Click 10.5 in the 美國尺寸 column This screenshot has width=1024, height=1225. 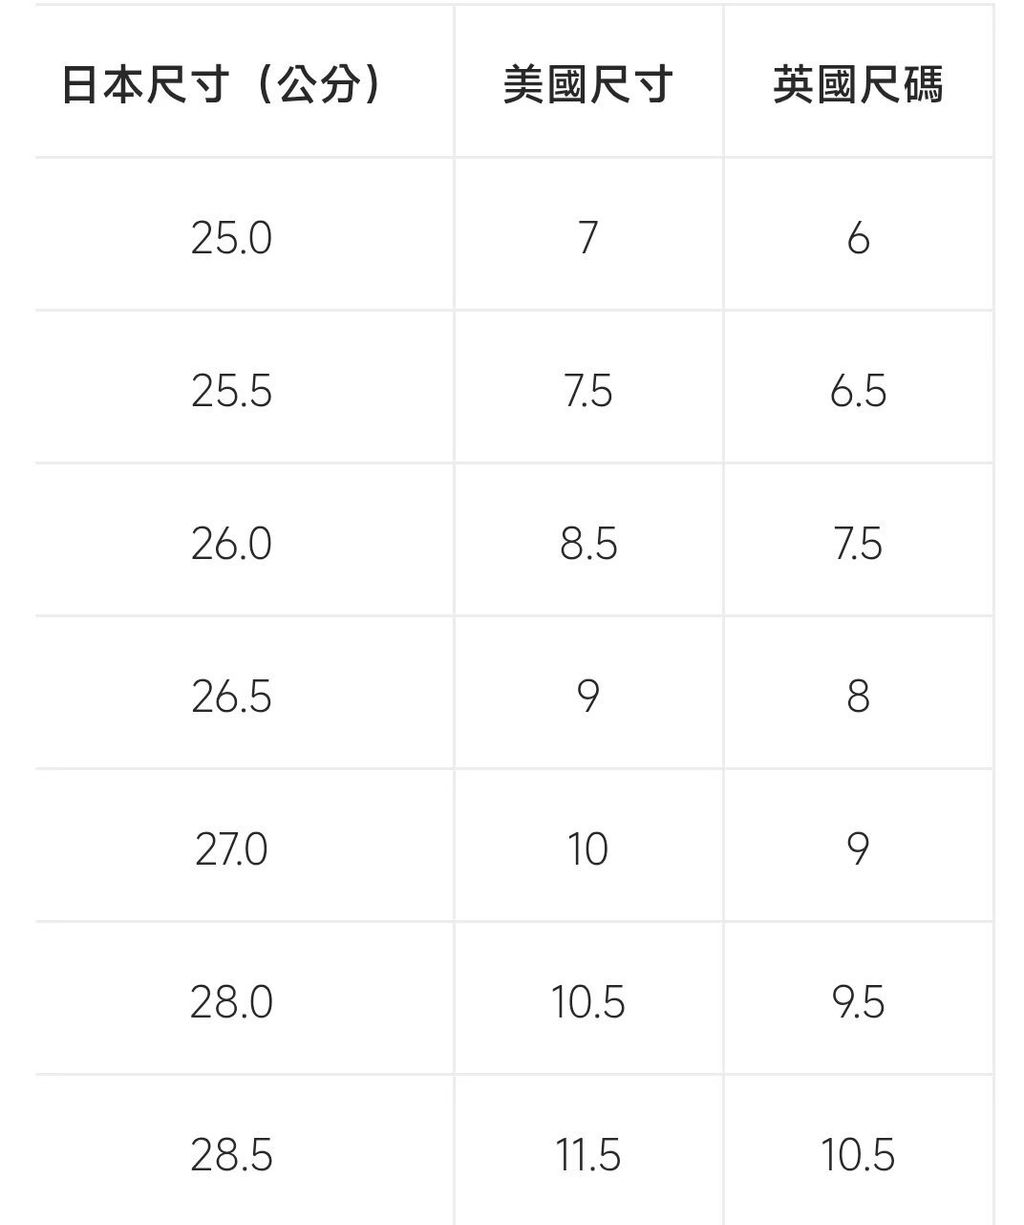coord(588,1002)
